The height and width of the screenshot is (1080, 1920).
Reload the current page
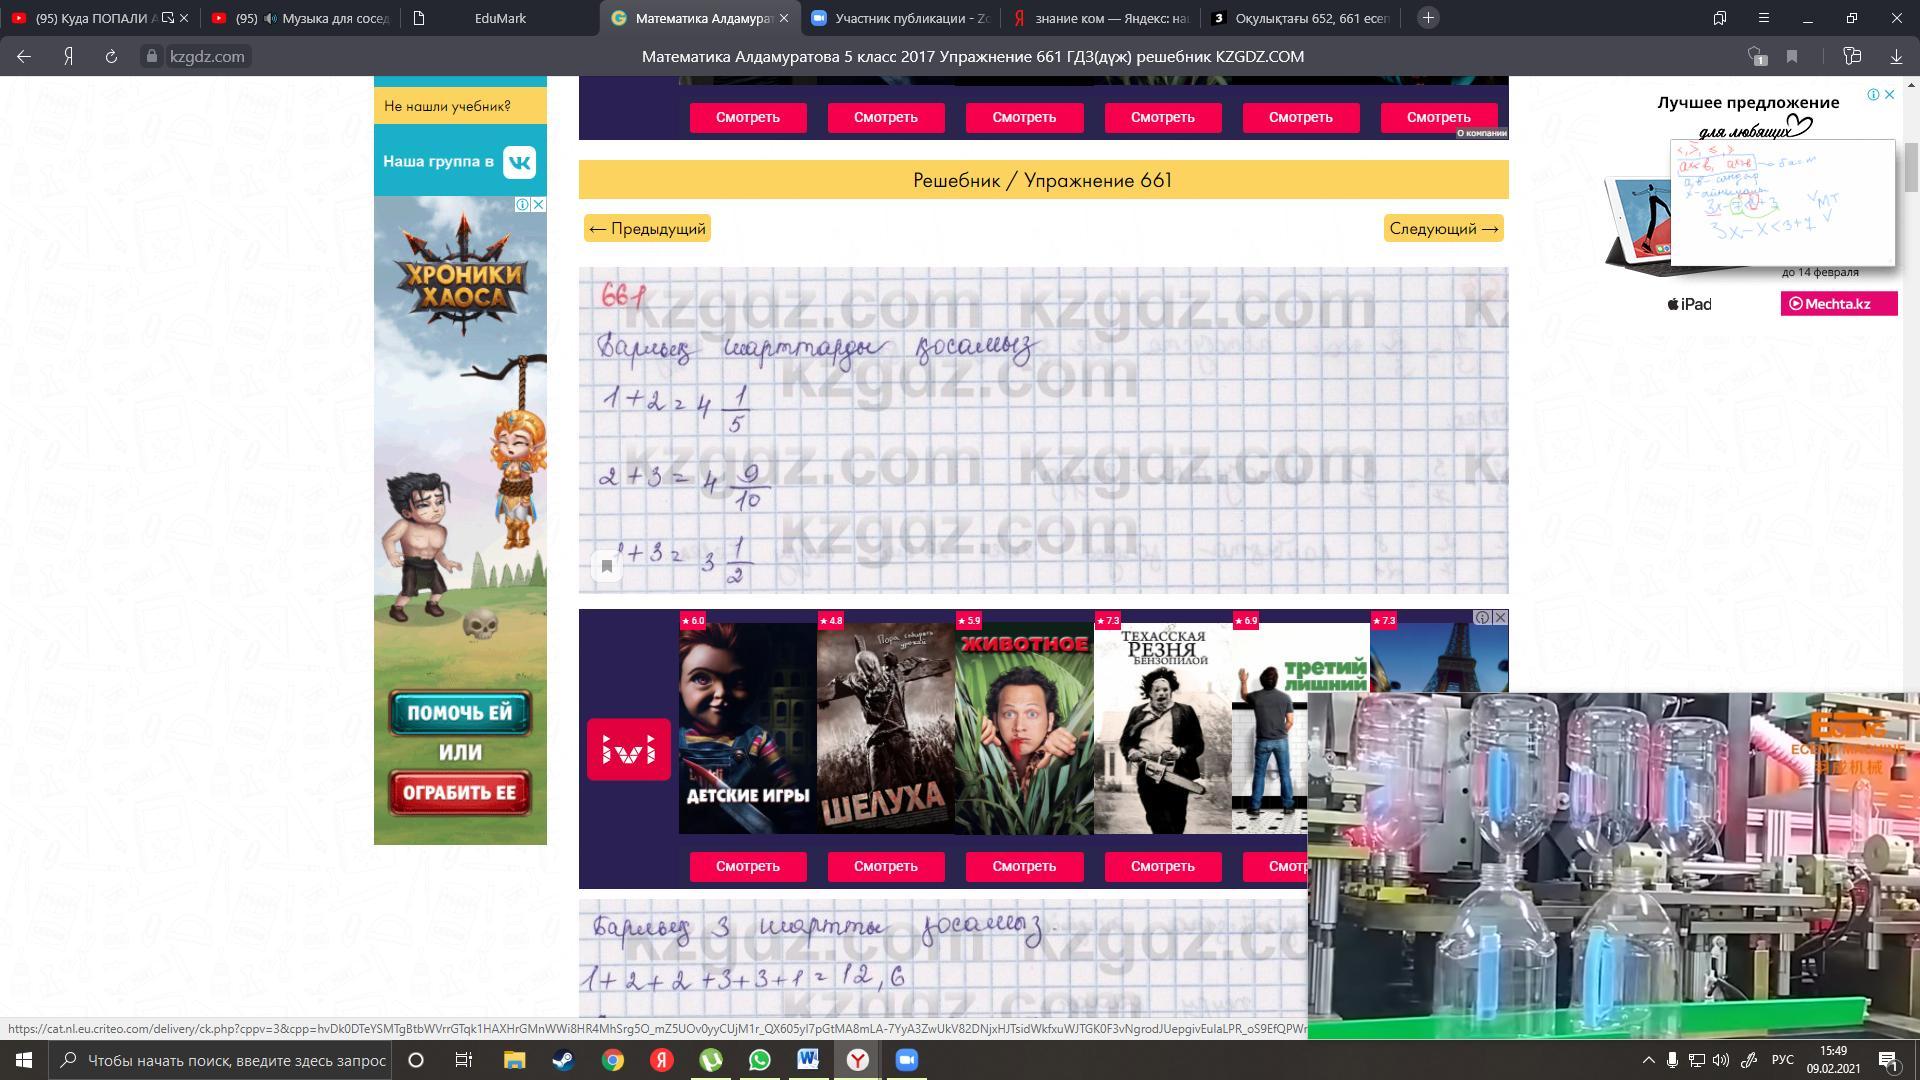pyautogui.click(x=111, y=57)
